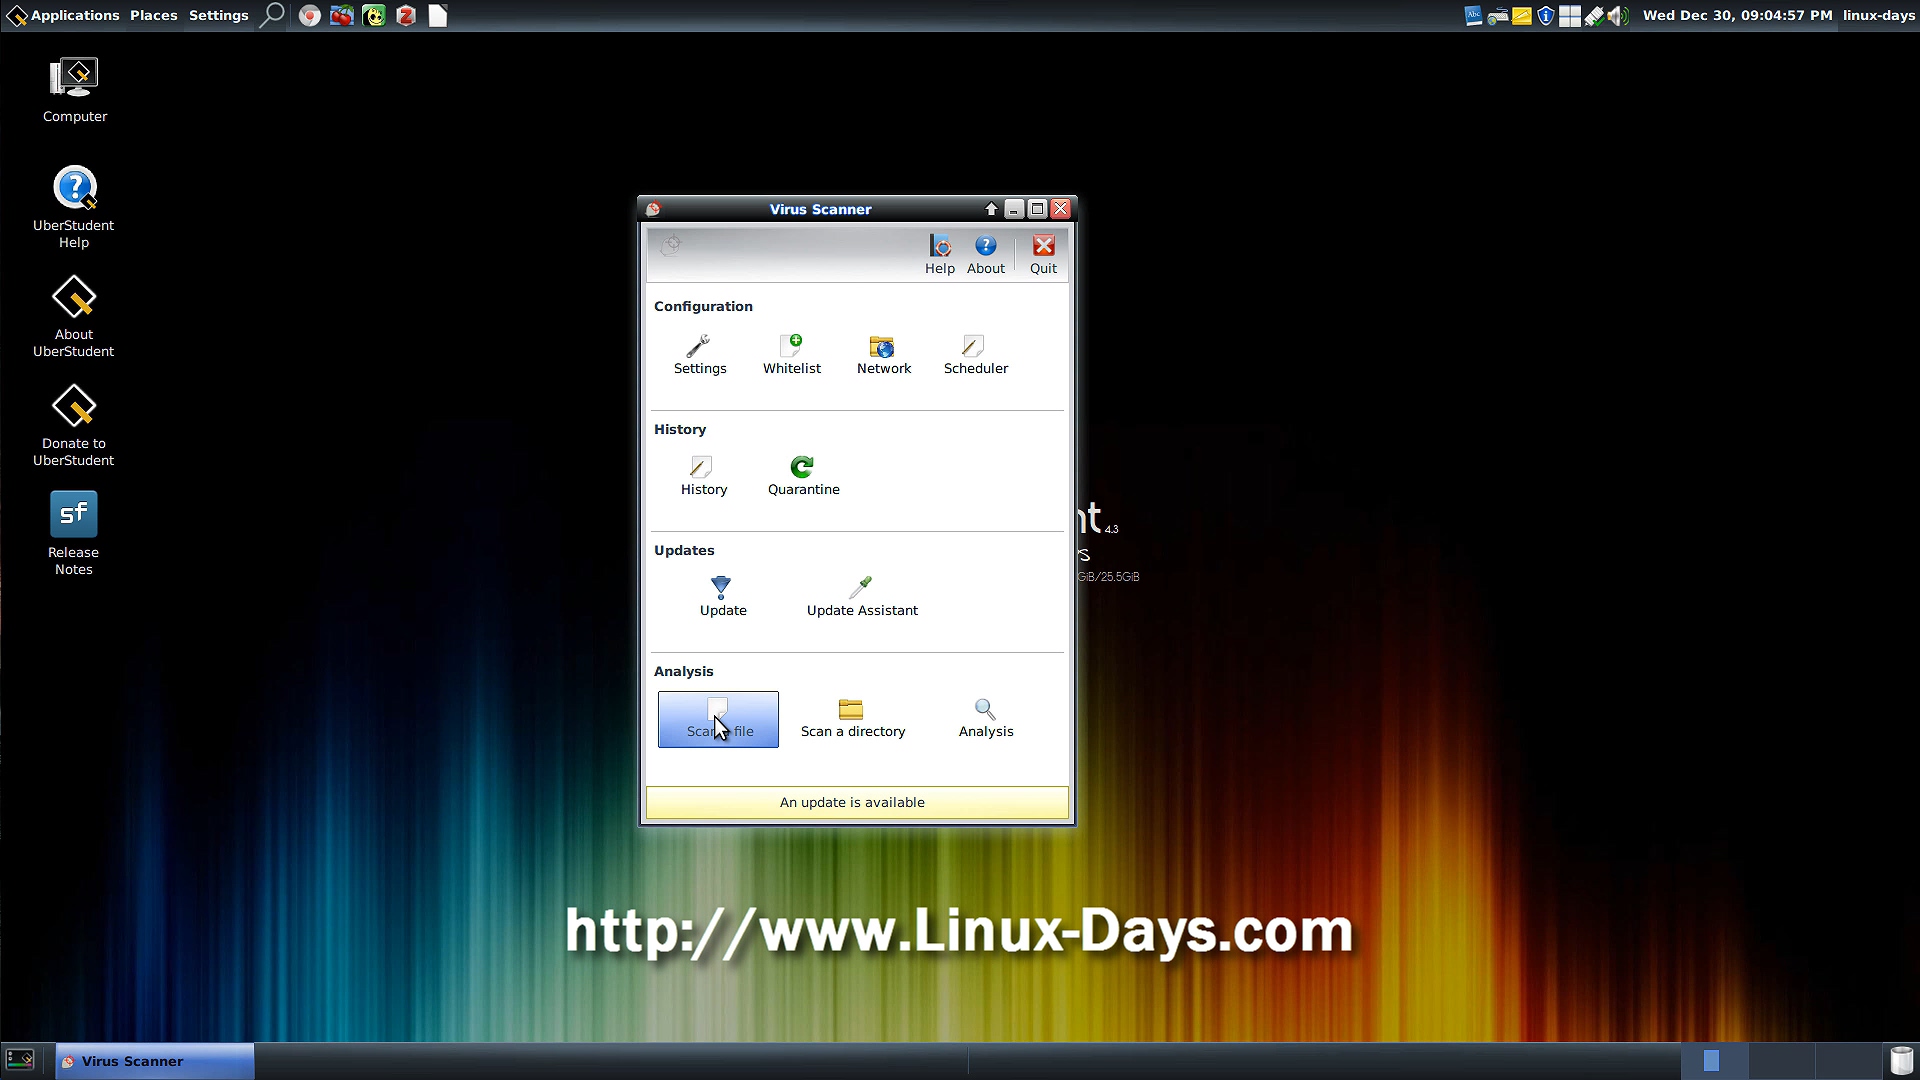Click the keyboard layout tray icon
This screenshot has height=1080, width=1920.
[1497, 15]
